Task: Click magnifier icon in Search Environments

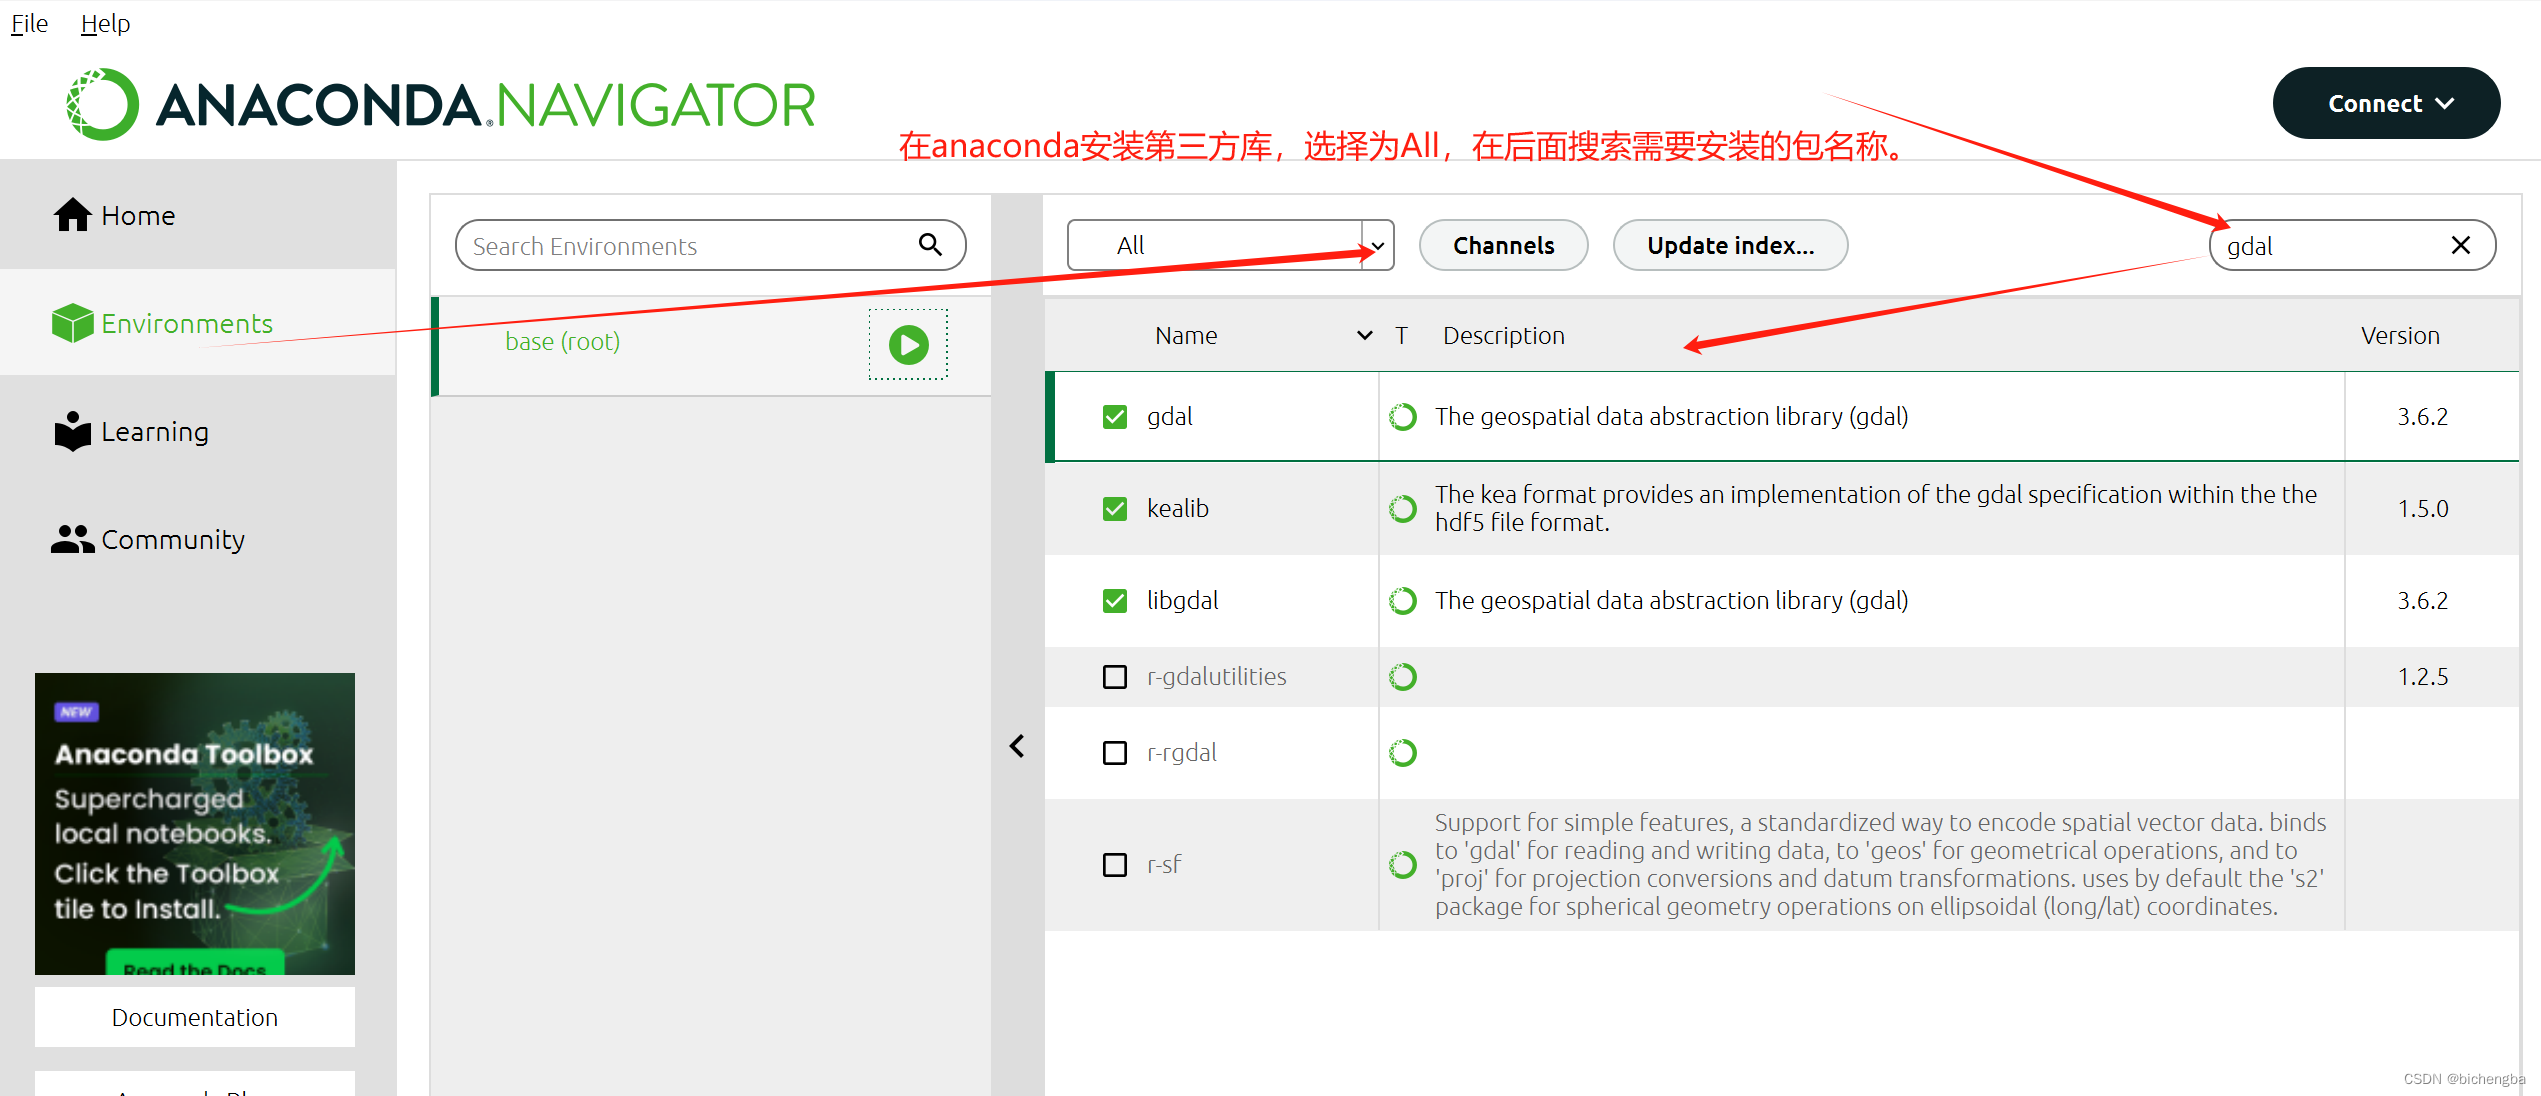Action: 930,245
